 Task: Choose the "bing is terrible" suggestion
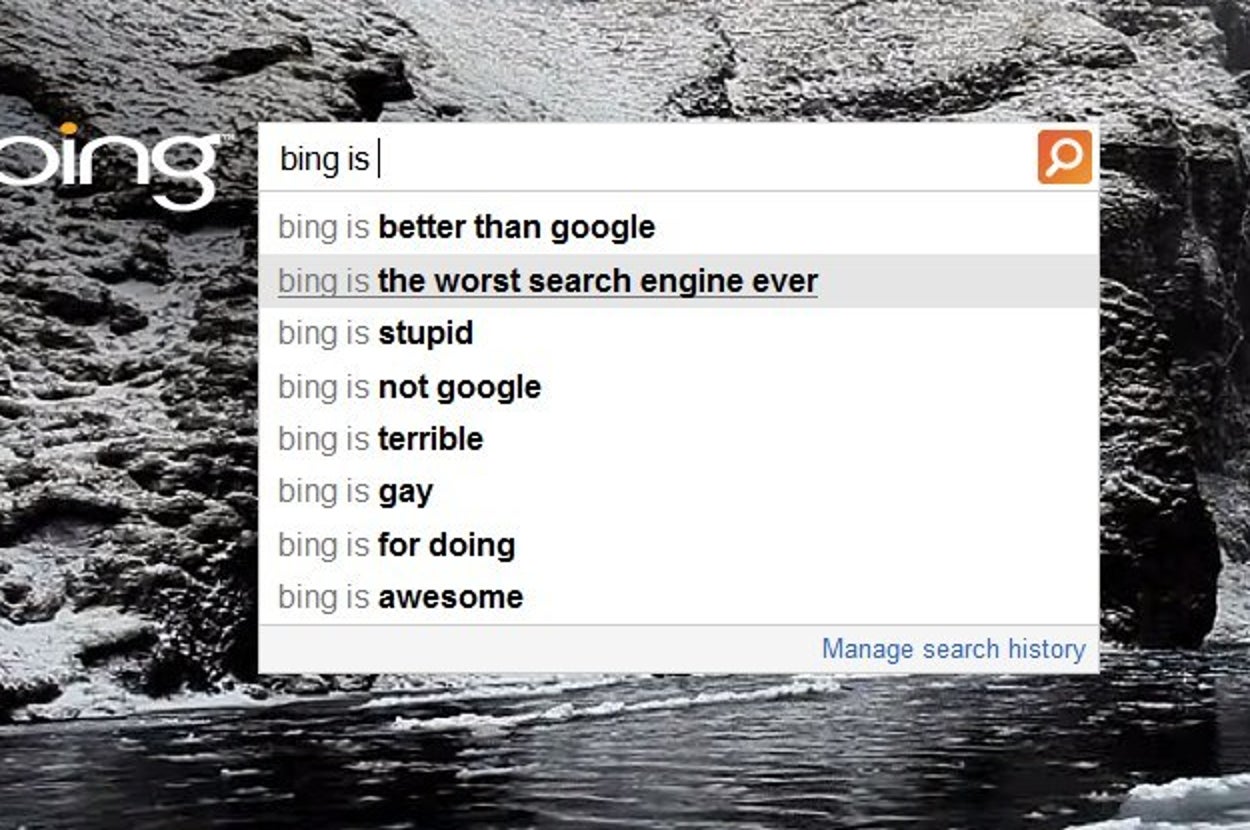pyautogui.click(x=381, y=439)
